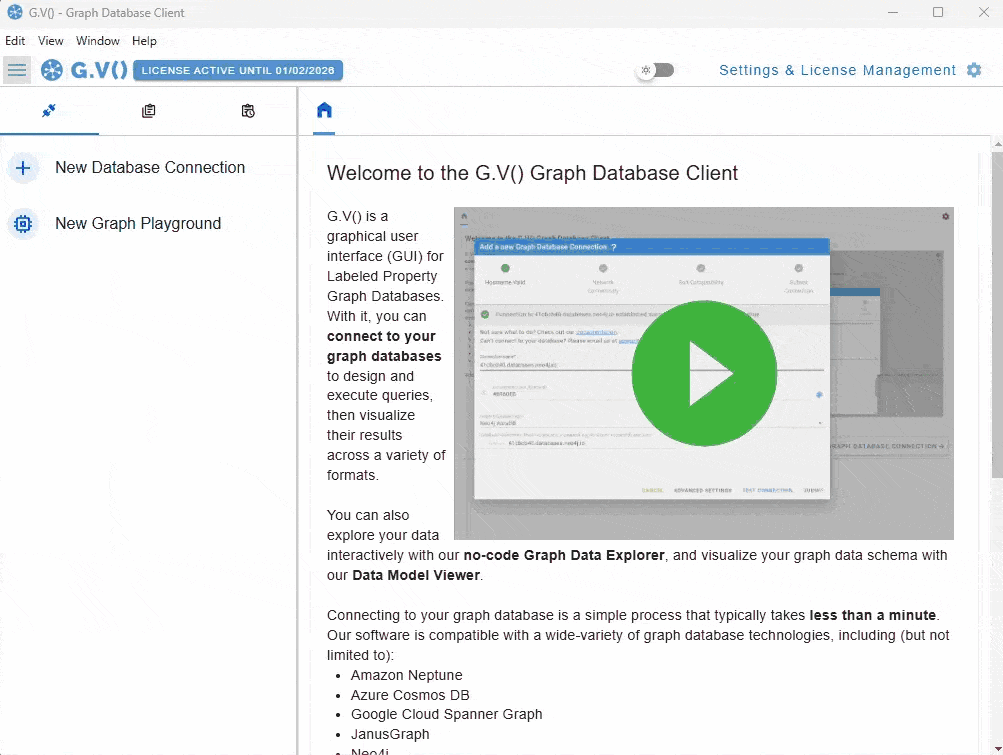Select New Graph Playground

coord(138,224)
